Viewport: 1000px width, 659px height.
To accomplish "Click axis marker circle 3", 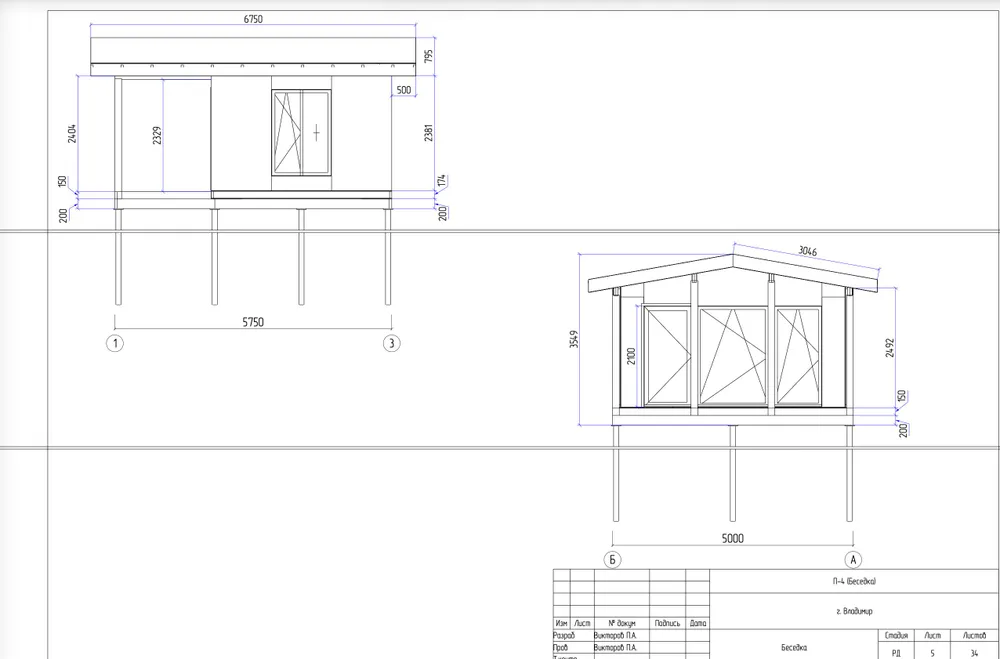I will pos(392,344).
